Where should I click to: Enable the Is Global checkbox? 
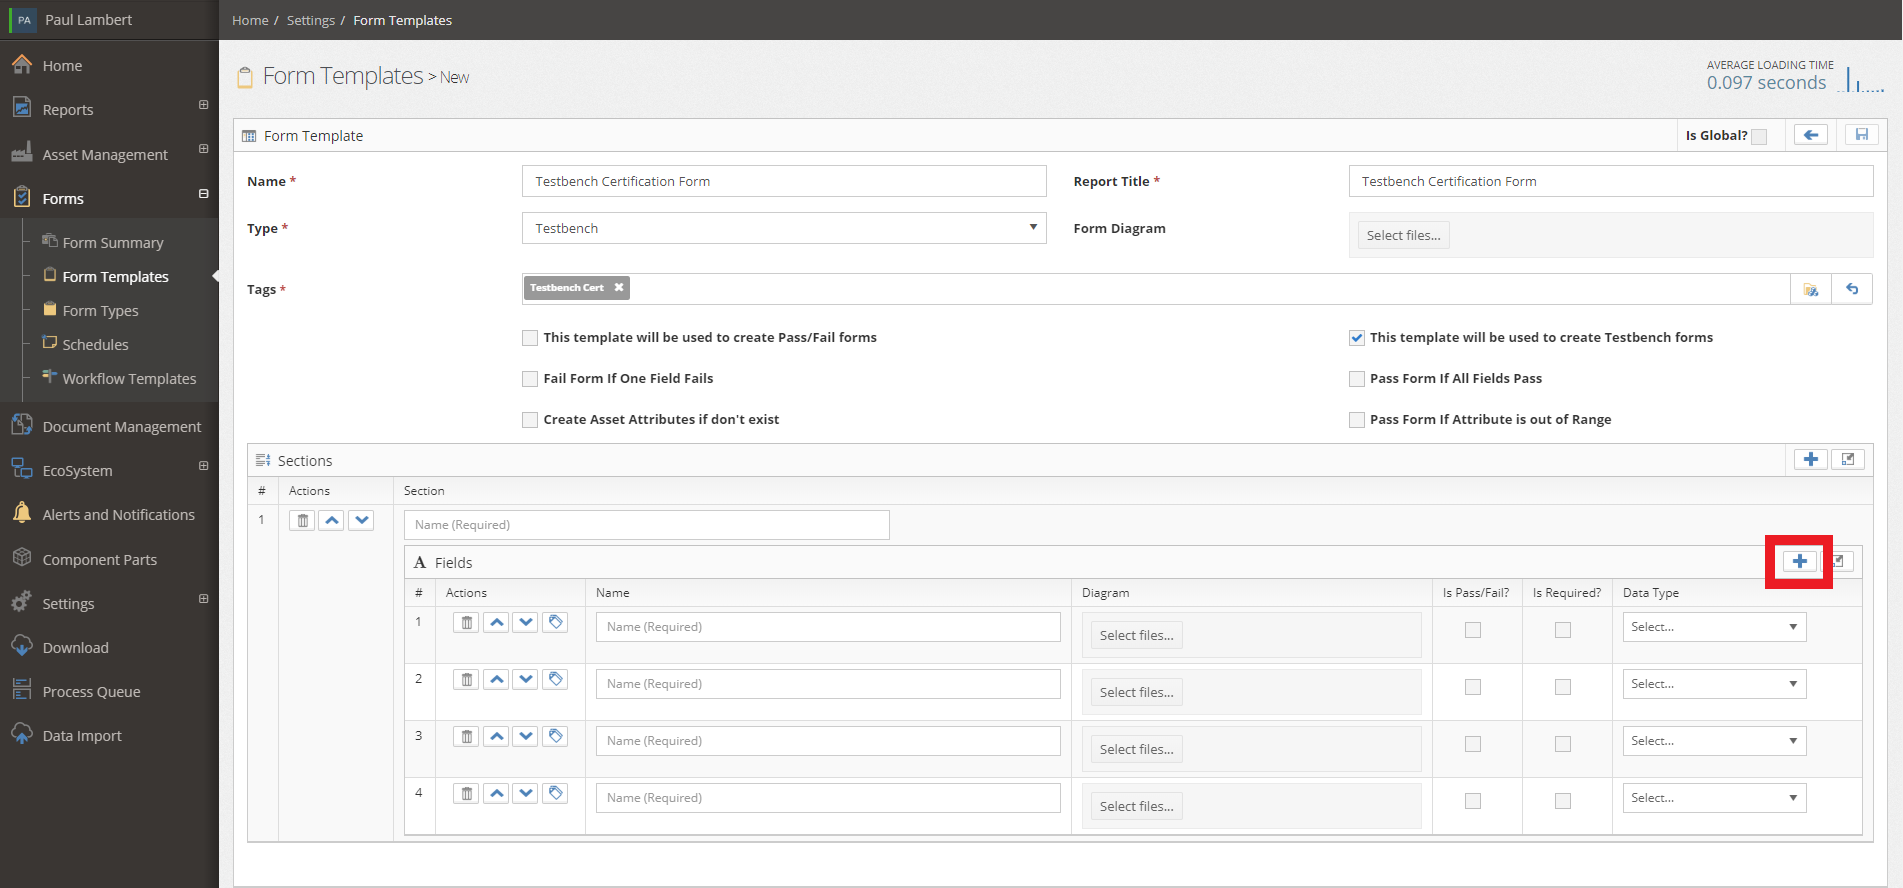pos(1759,137)
